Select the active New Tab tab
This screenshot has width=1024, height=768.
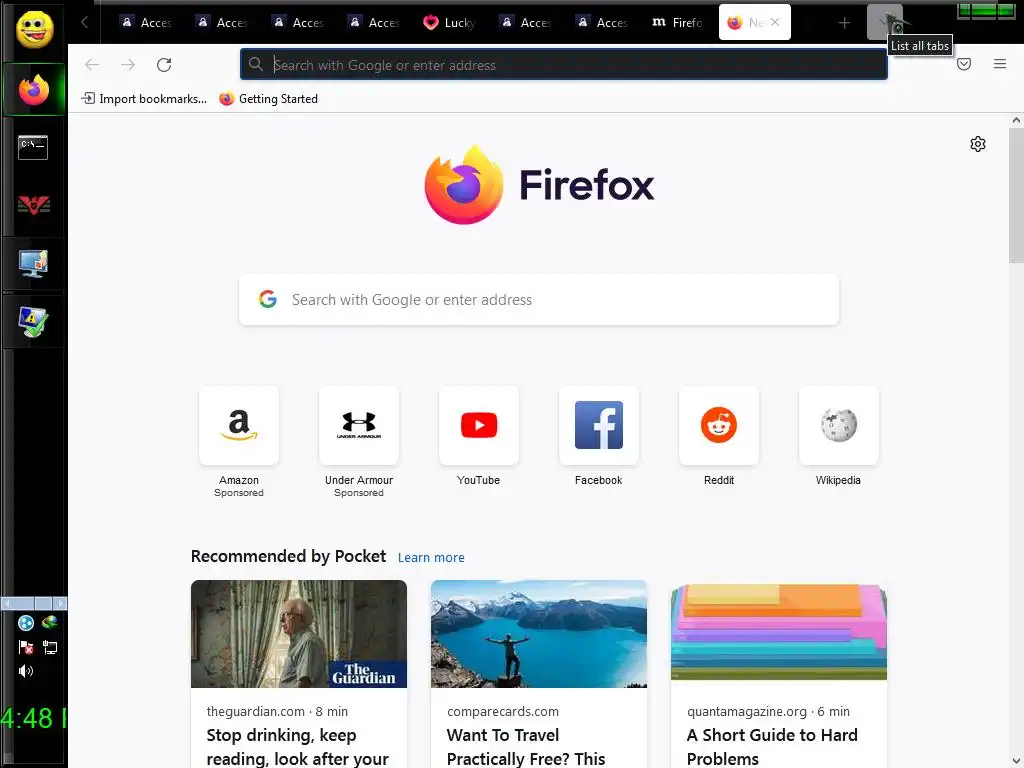[754, 22]
